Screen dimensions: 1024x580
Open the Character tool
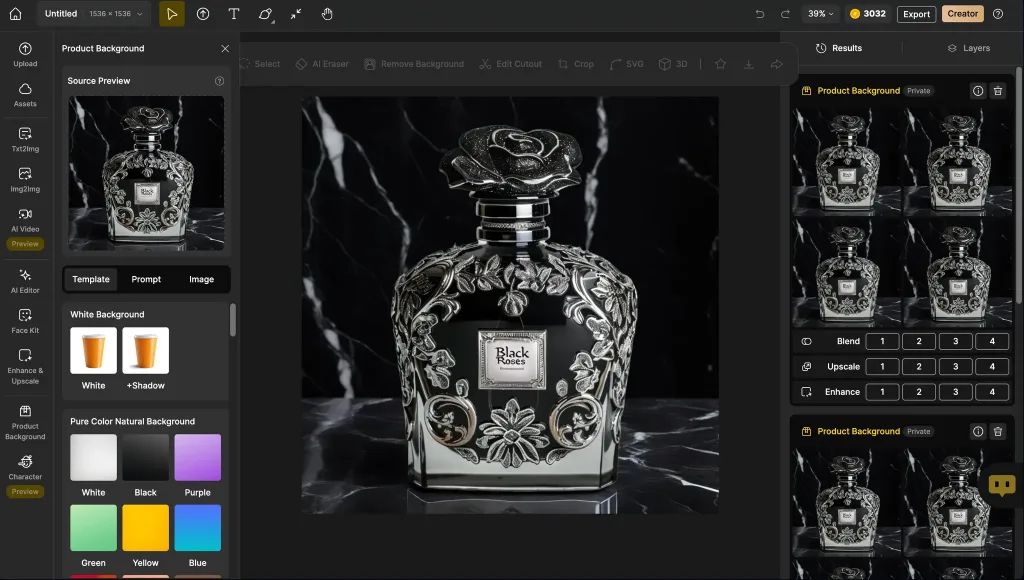(25, 468)
